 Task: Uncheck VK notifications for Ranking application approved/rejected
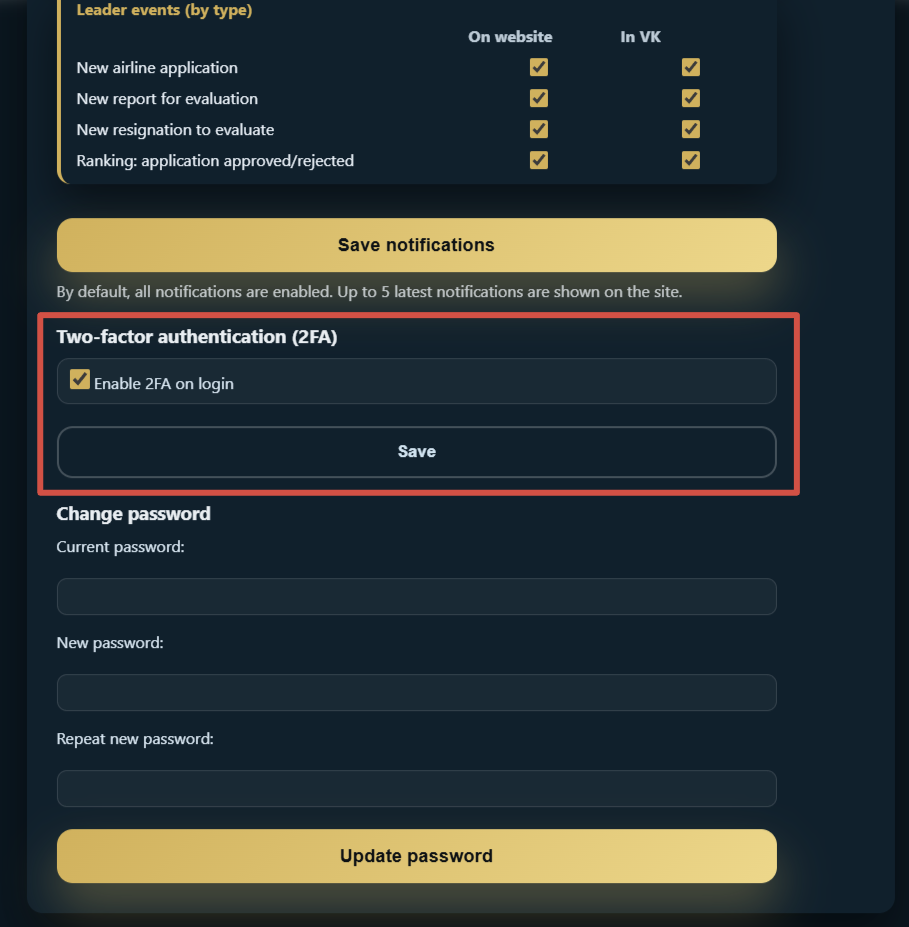tap(690, 160)
